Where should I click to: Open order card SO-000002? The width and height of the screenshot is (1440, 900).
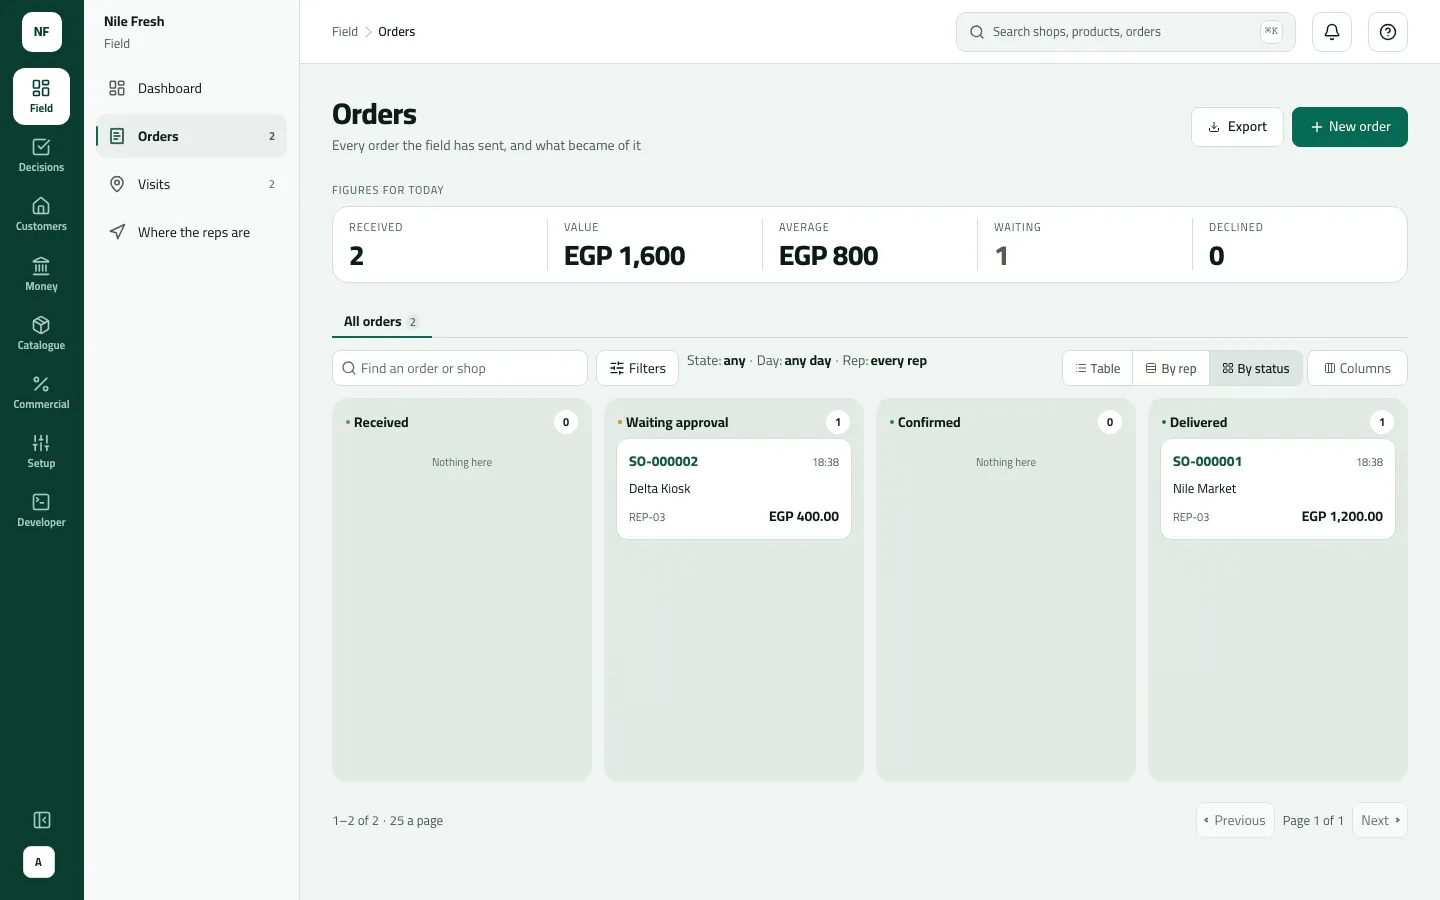click(x=734, y=489)
